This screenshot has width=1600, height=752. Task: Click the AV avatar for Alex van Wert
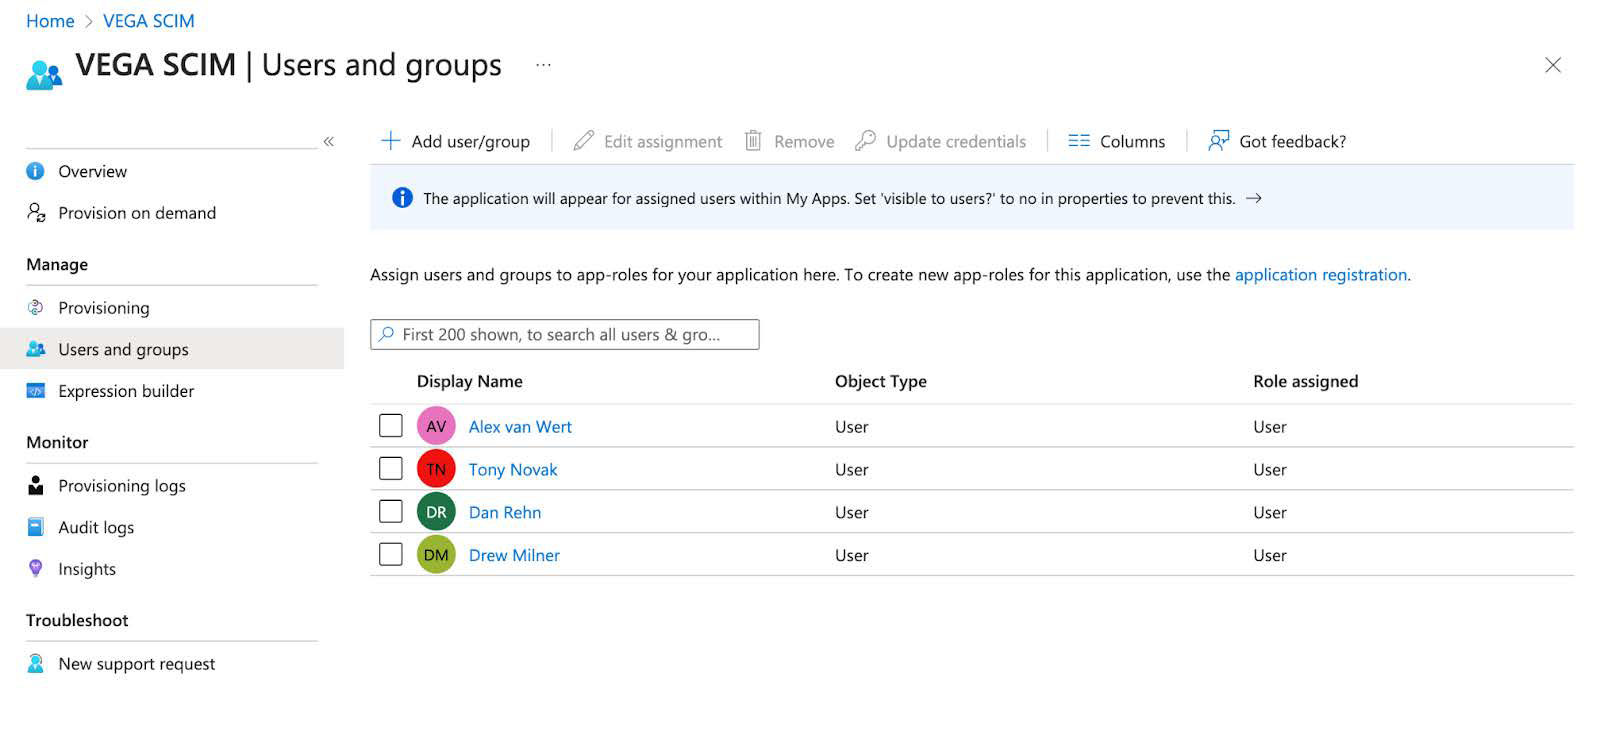pyautogui.click(x=436, y=426)
